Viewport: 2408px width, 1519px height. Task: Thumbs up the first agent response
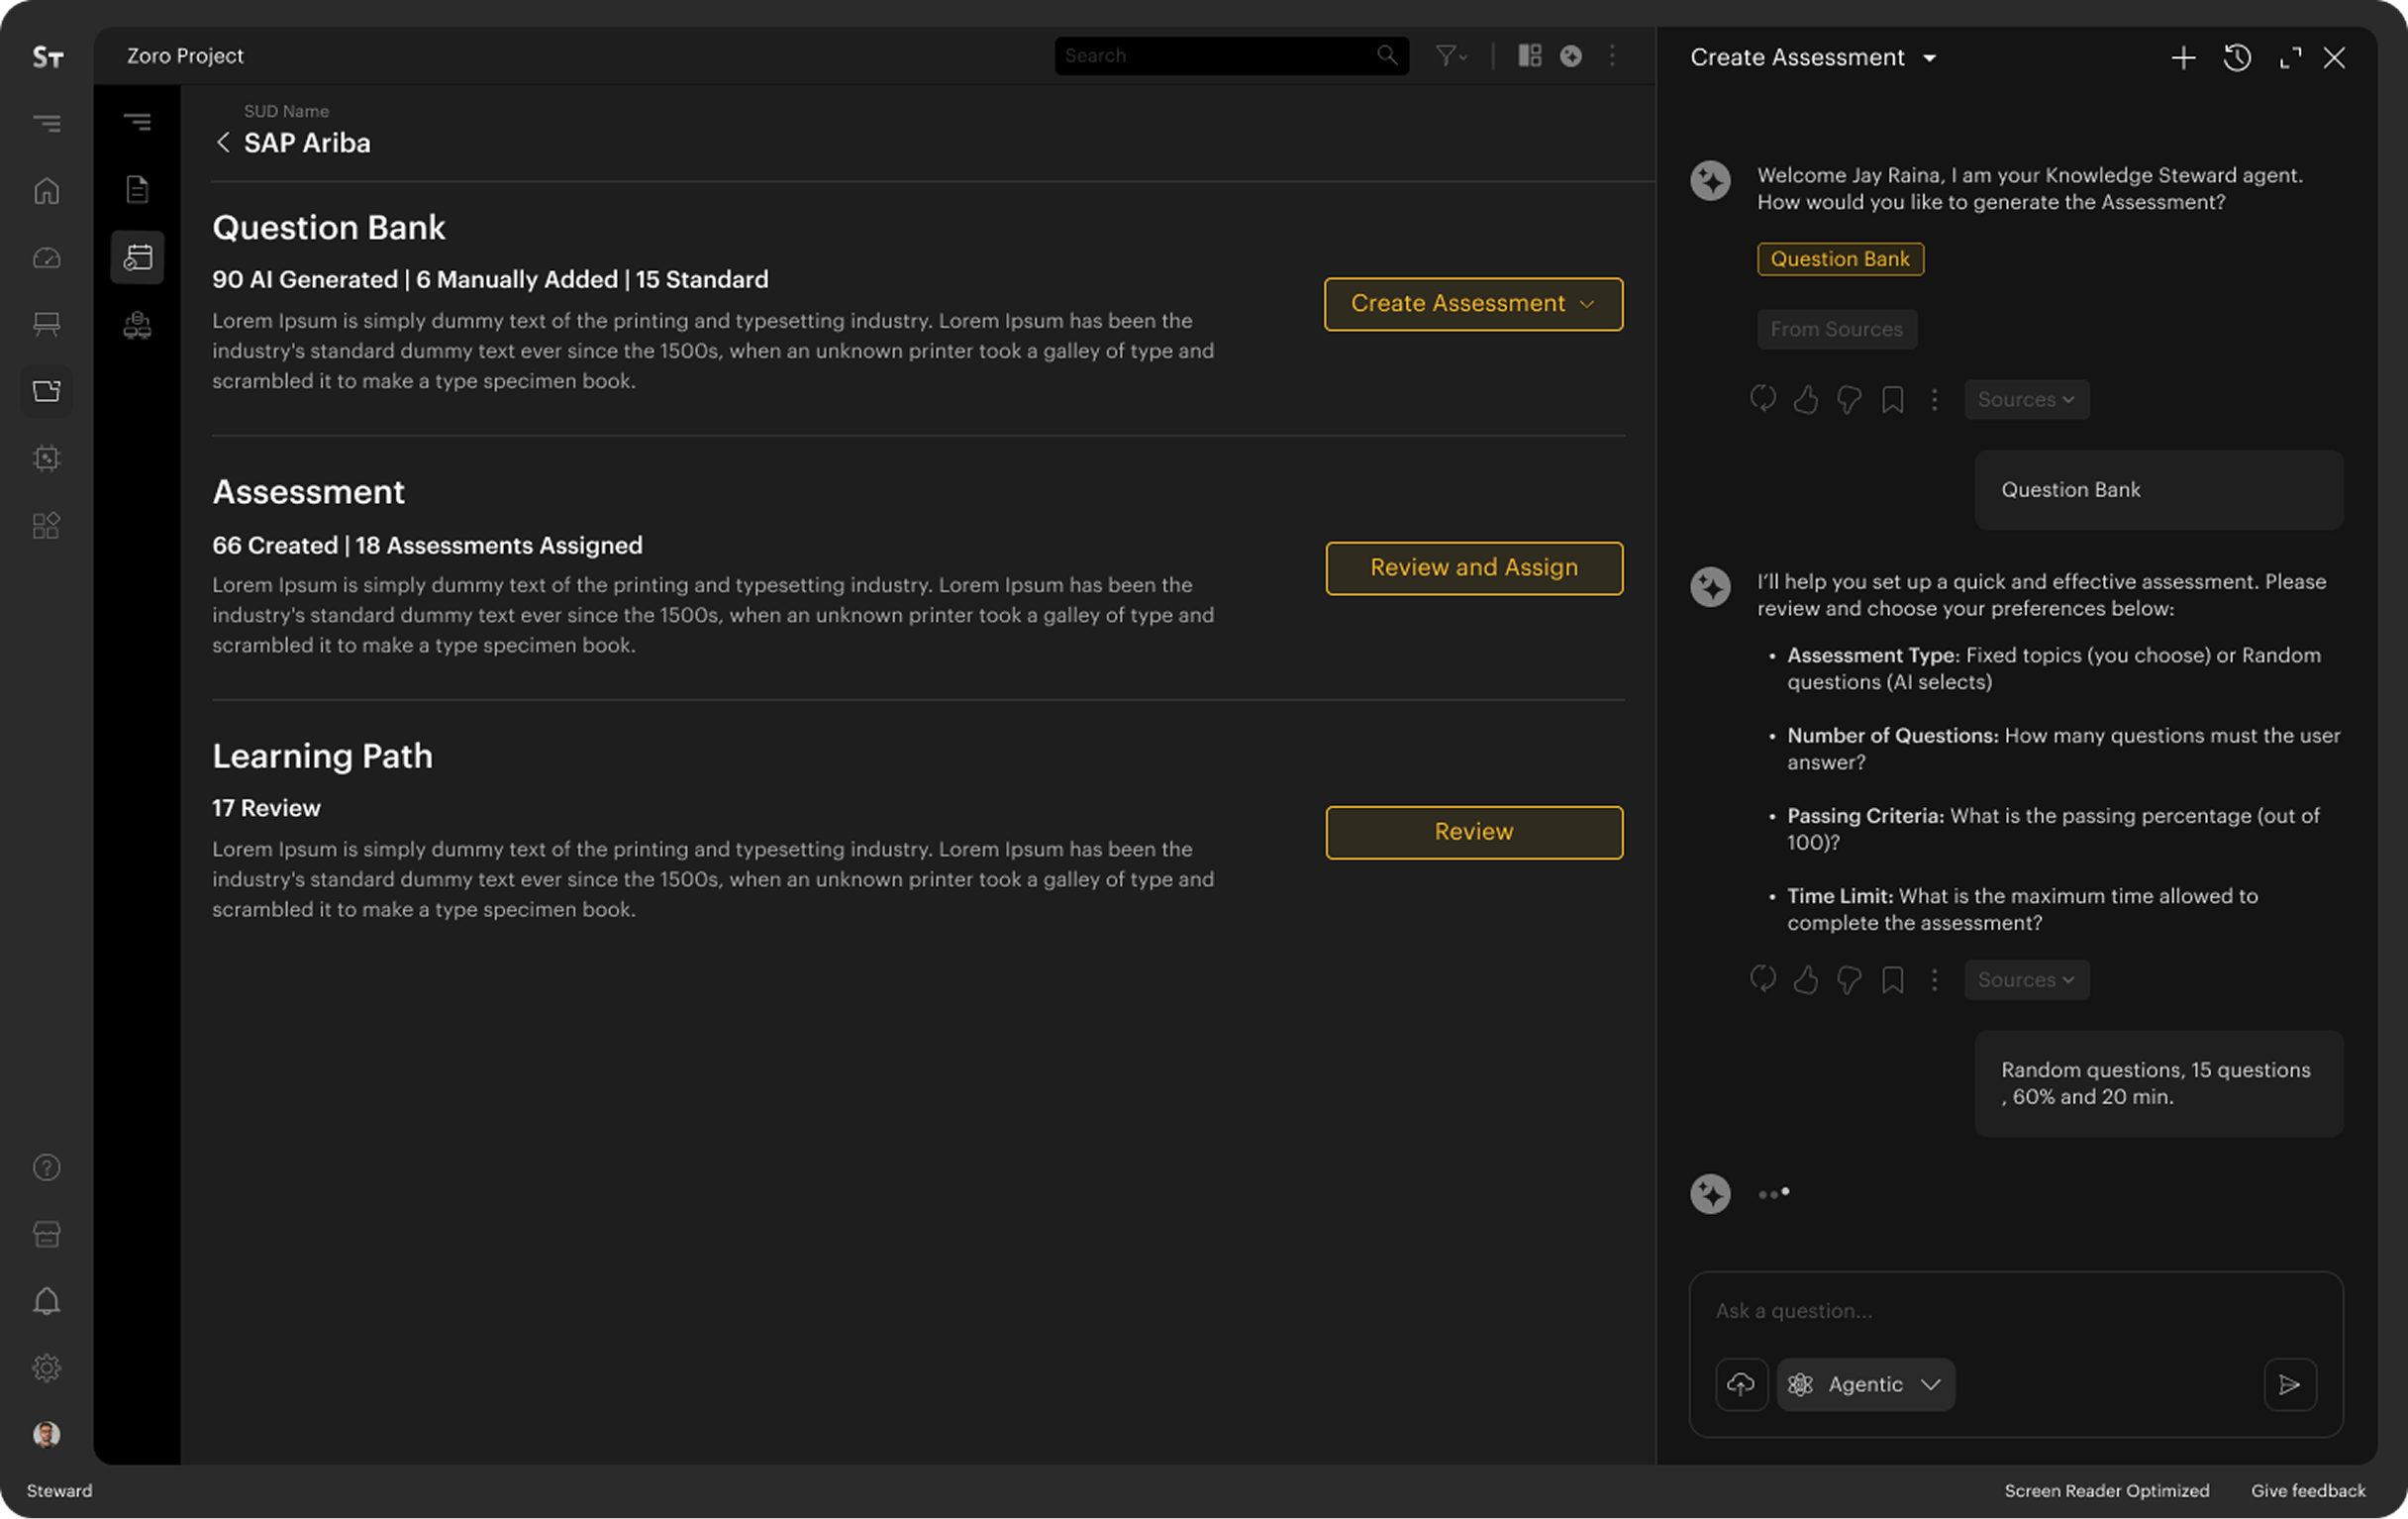pos(1805,399)
